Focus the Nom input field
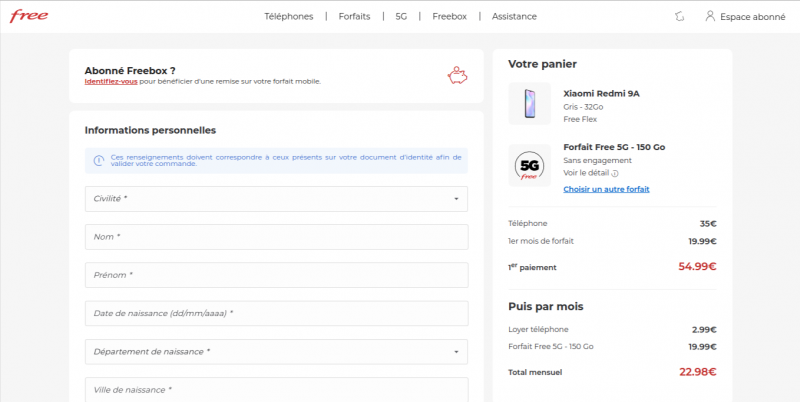Screen dimensions: 800x402 (276, 237)
